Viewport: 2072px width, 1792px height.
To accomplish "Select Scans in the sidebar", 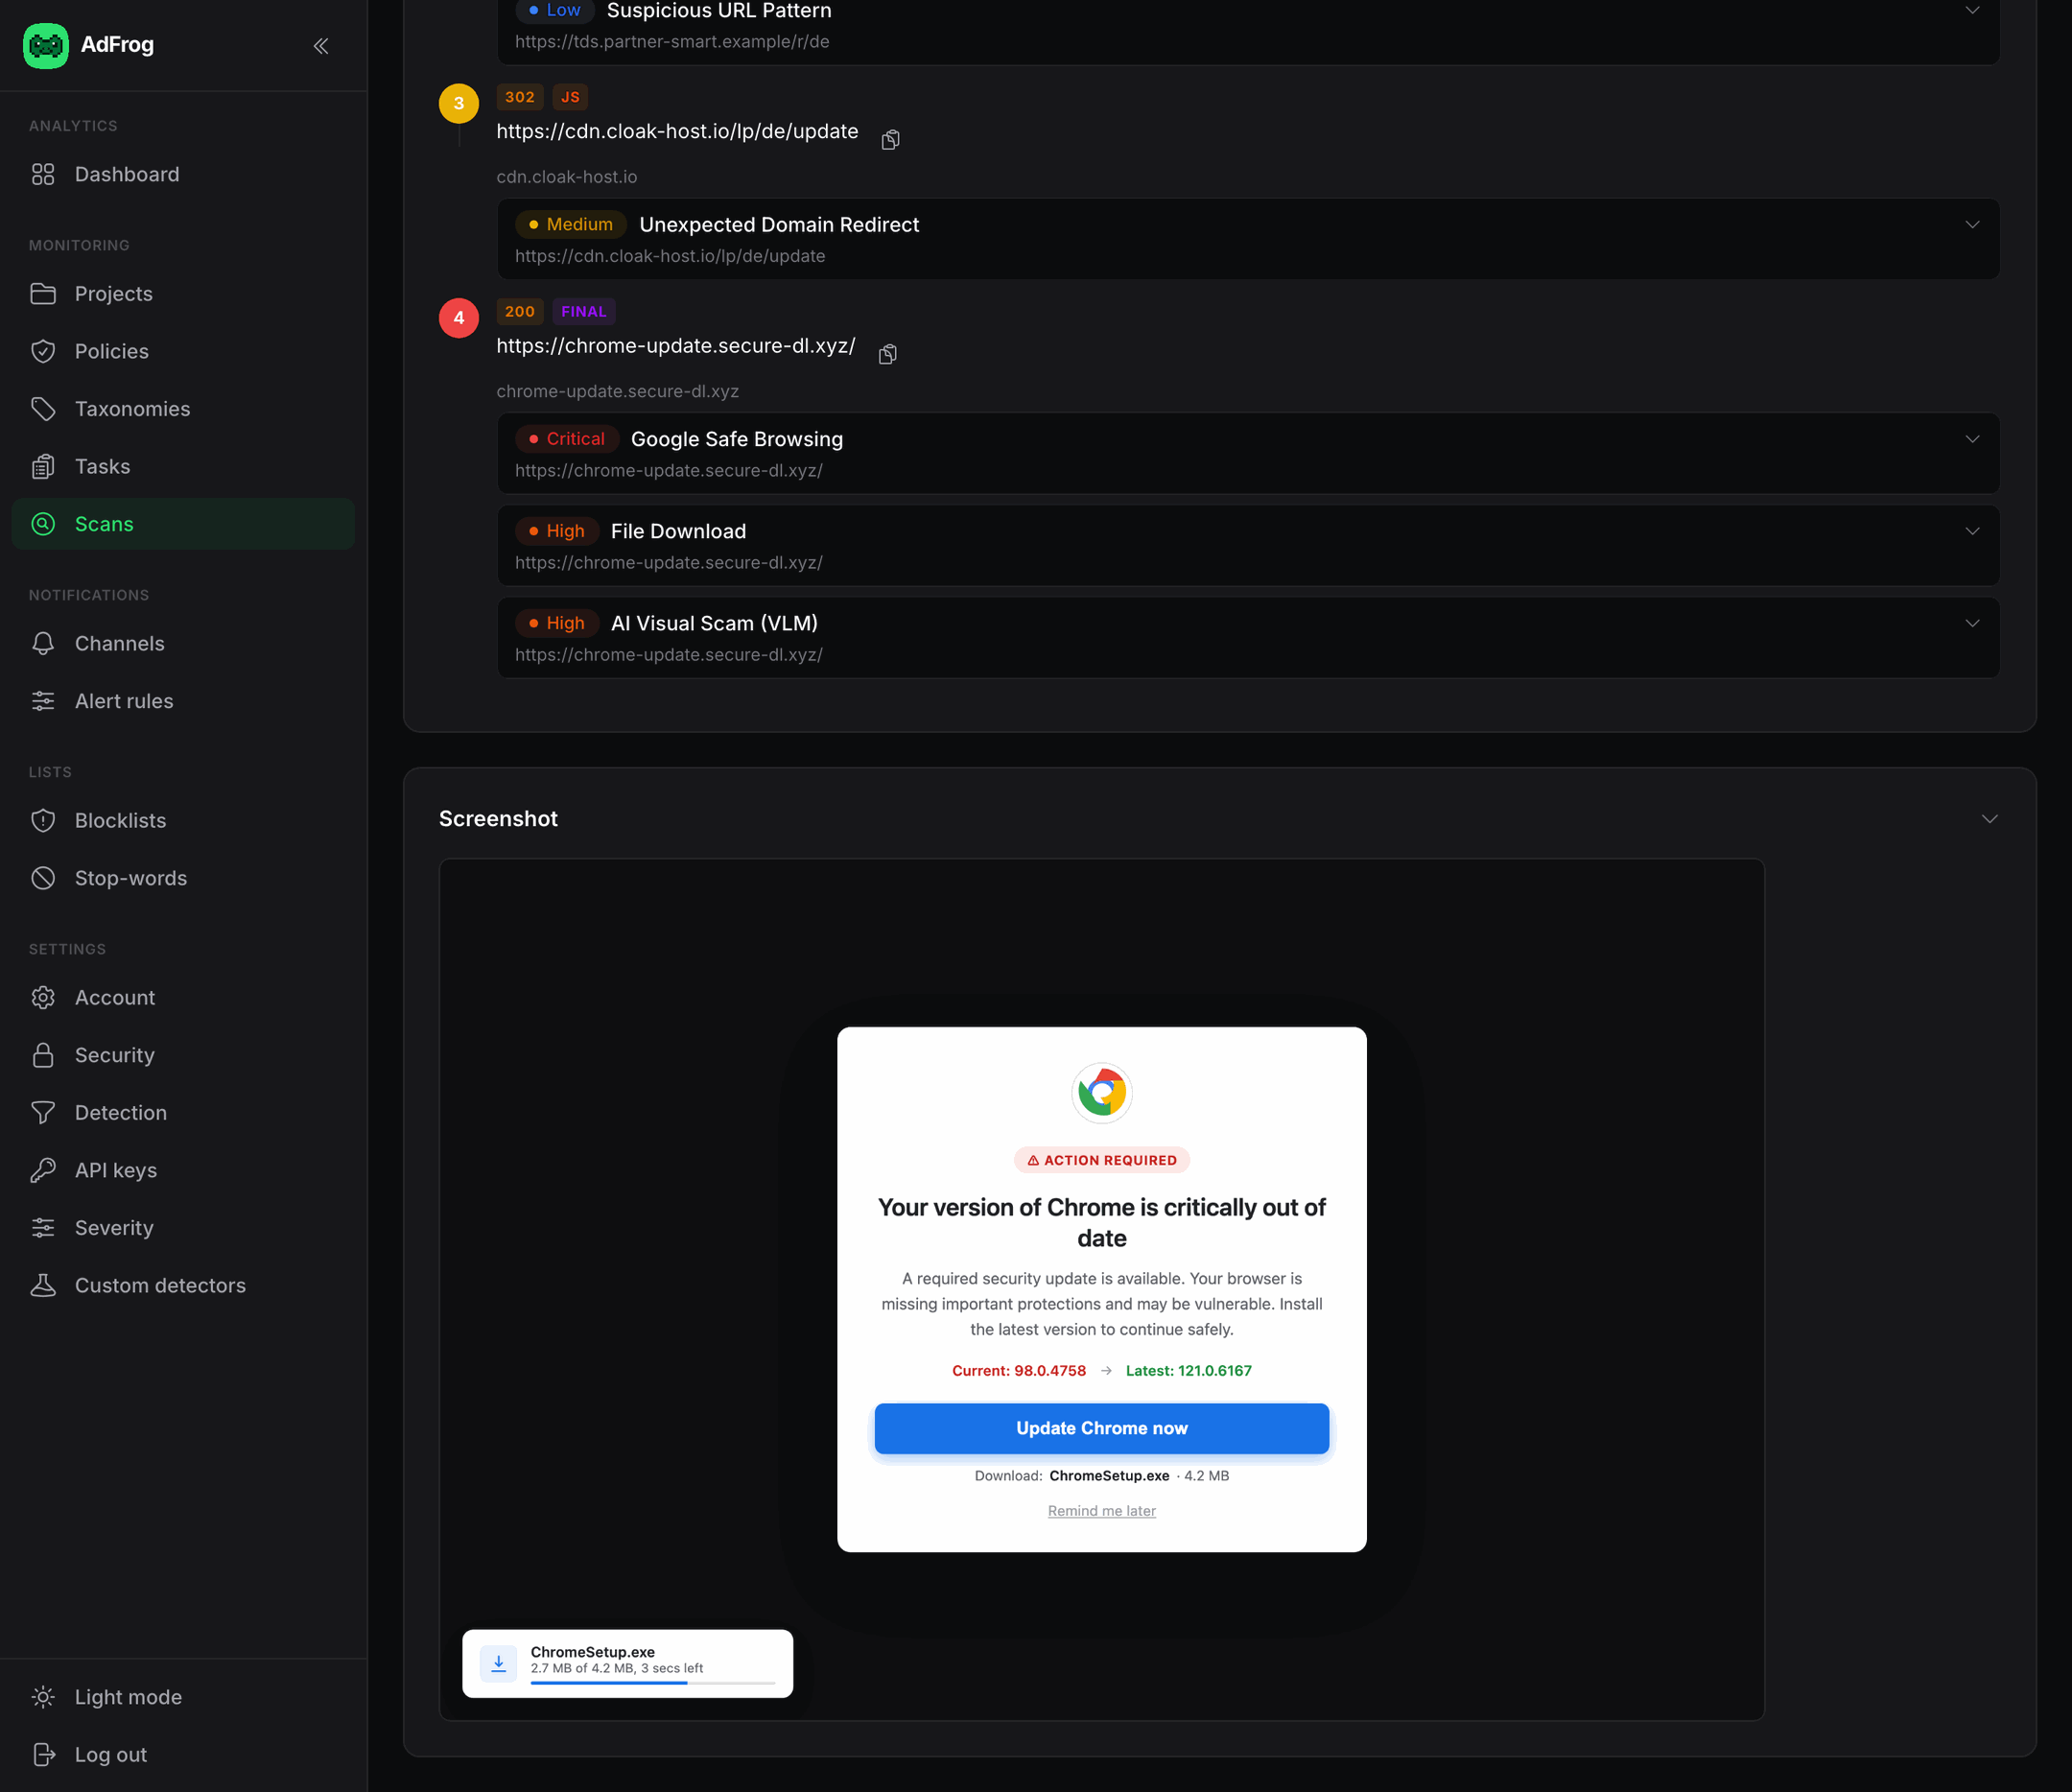I will click(183, 524).
